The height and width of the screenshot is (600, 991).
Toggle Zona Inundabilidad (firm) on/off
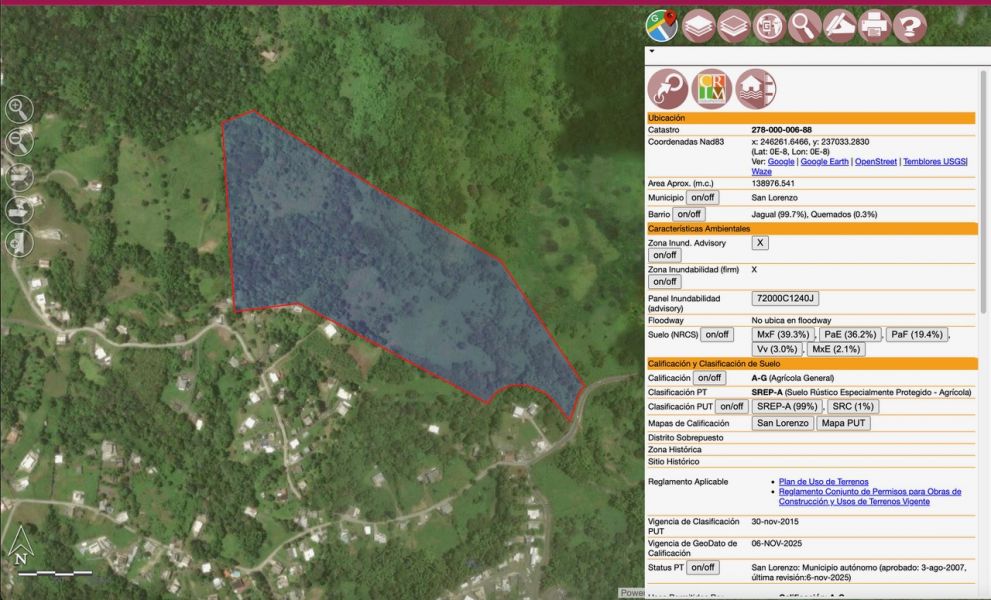coord(668,281)
